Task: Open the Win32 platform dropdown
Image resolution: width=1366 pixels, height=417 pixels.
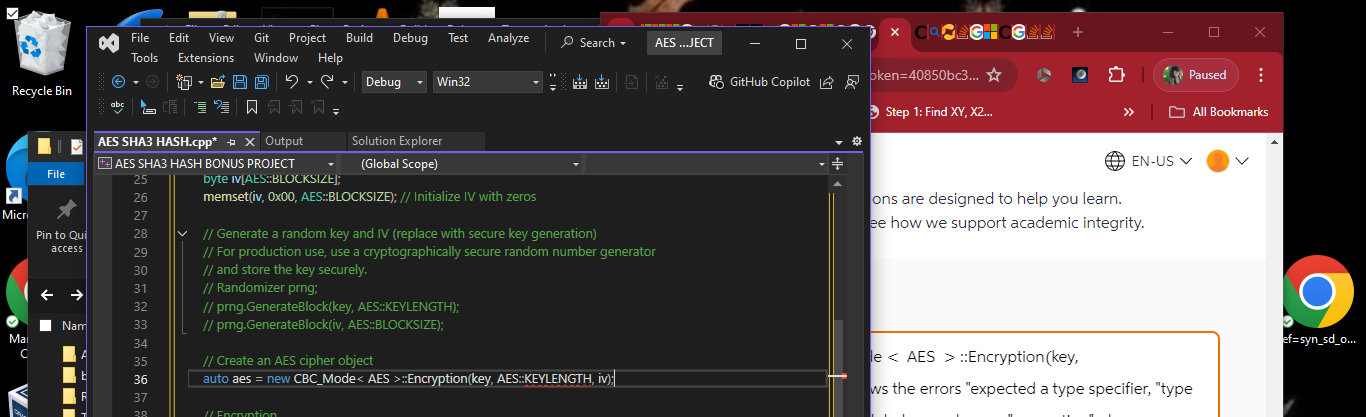Action: click(x=487, y=82)
